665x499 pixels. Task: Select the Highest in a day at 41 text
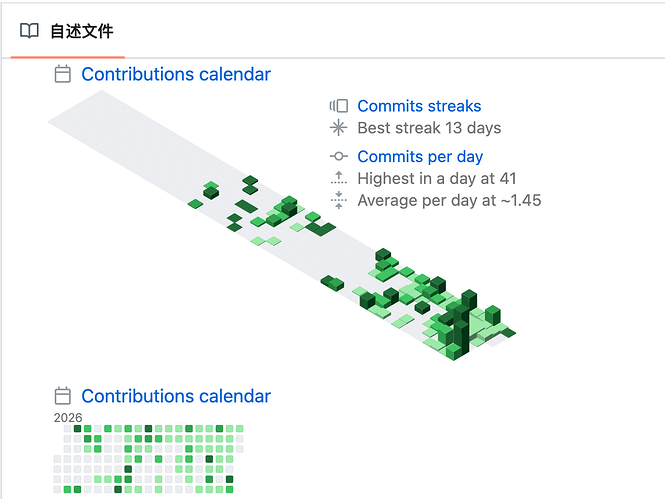click(x=437, y=178)
